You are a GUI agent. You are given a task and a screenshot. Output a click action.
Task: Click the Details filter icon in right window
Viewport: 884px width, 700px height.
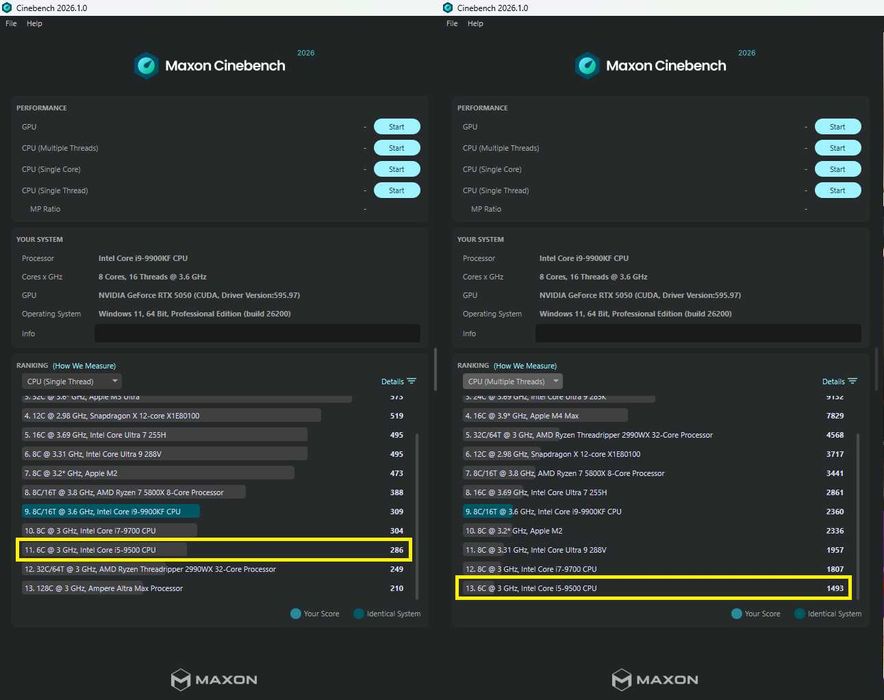(852, 382)
